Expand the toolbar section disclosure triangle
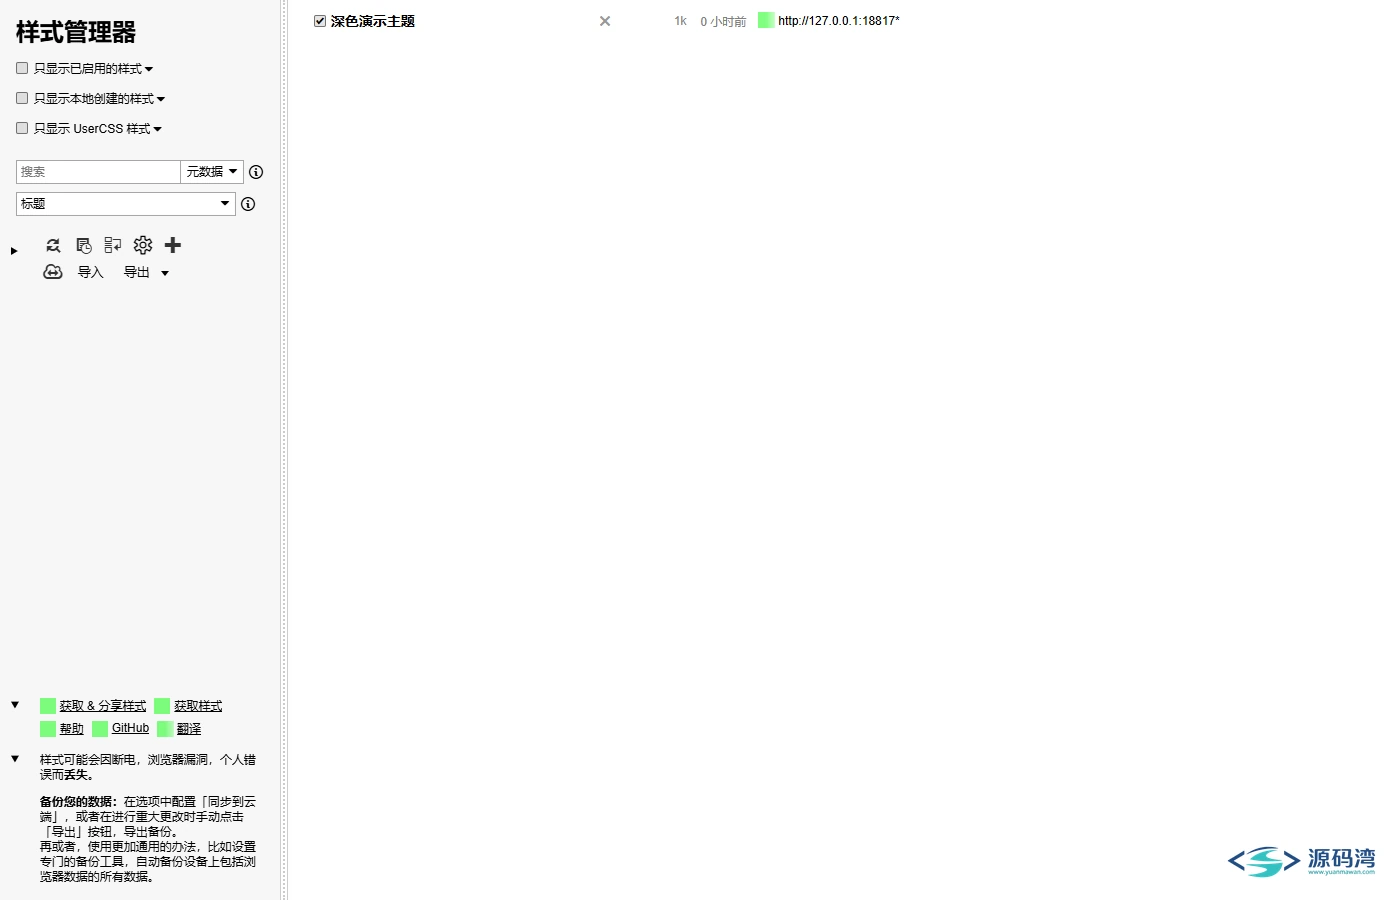The width and height of the screenshot is (1400, 900). [14, 251]
